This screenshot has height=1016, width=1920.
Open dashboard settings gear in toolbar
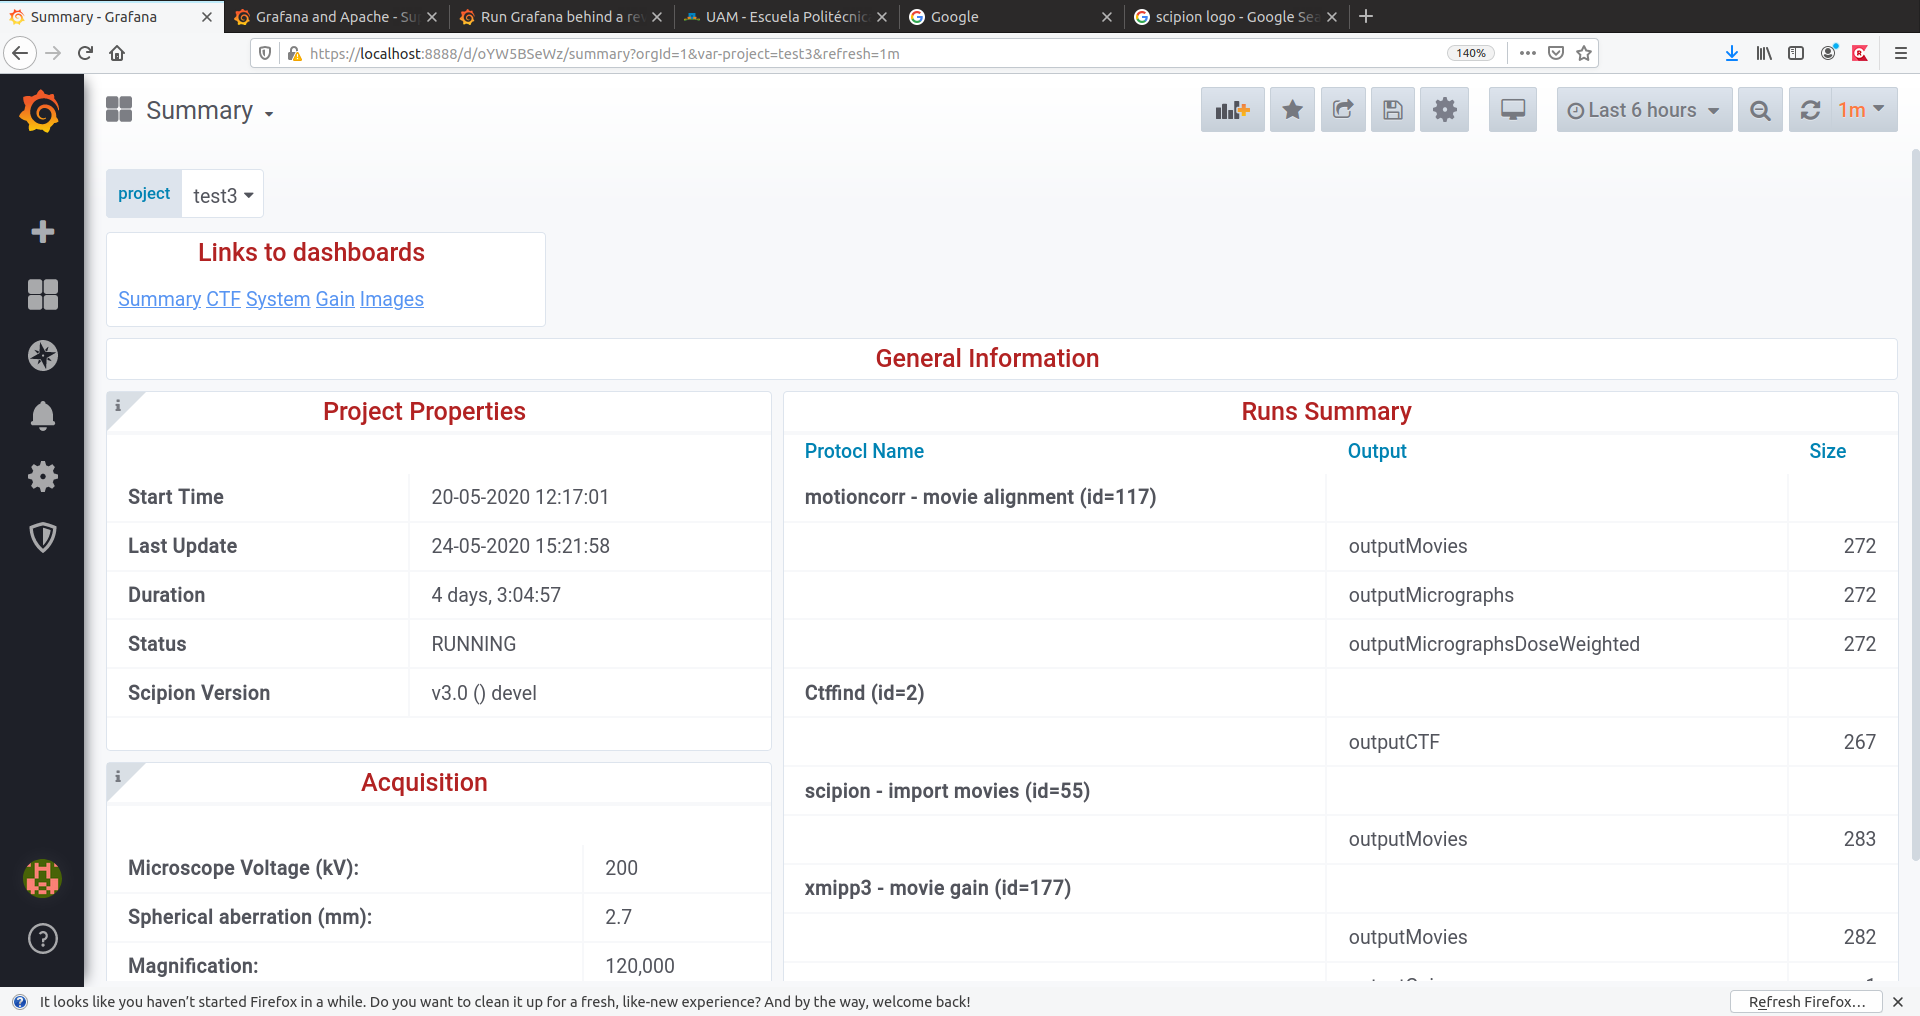1444,110
